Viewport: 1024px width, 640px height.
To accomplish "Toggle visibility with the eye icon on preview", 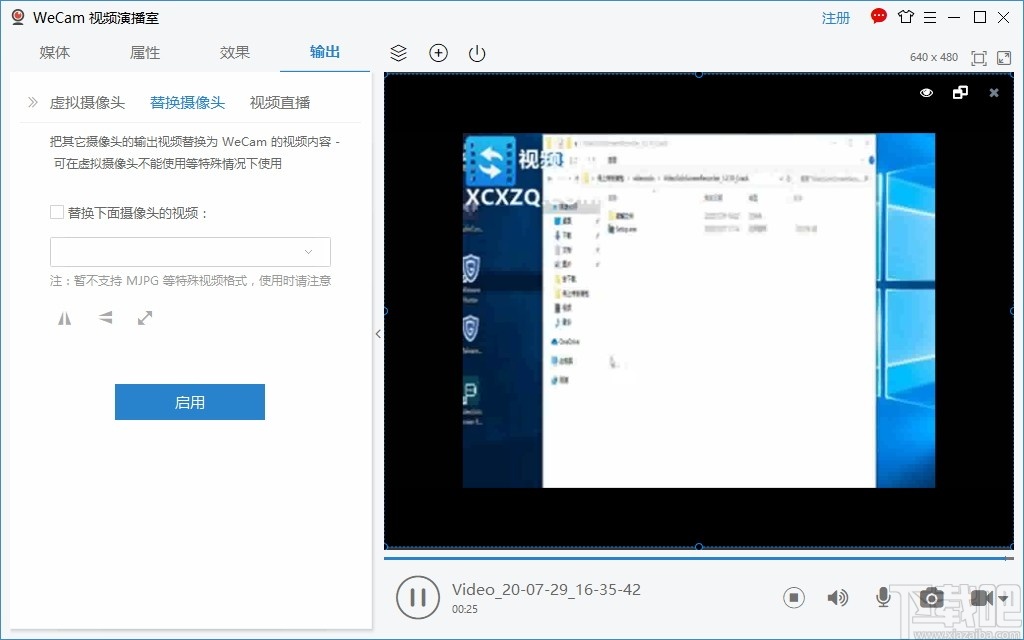I will (x=925, y=92).
